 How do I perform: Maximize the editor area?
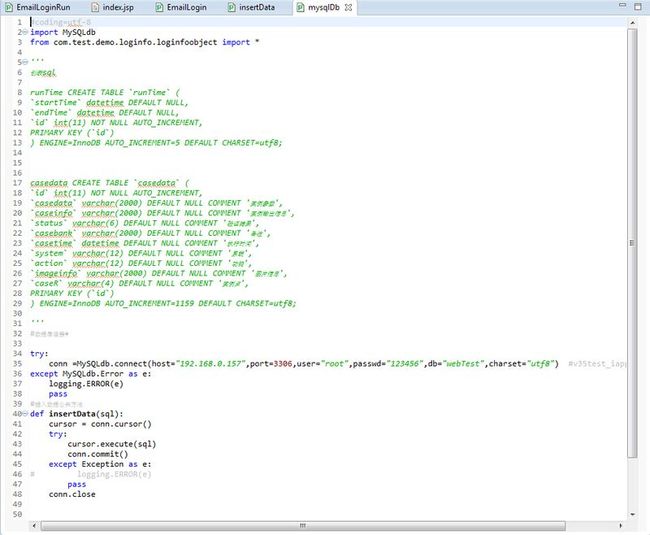[638, 6]
